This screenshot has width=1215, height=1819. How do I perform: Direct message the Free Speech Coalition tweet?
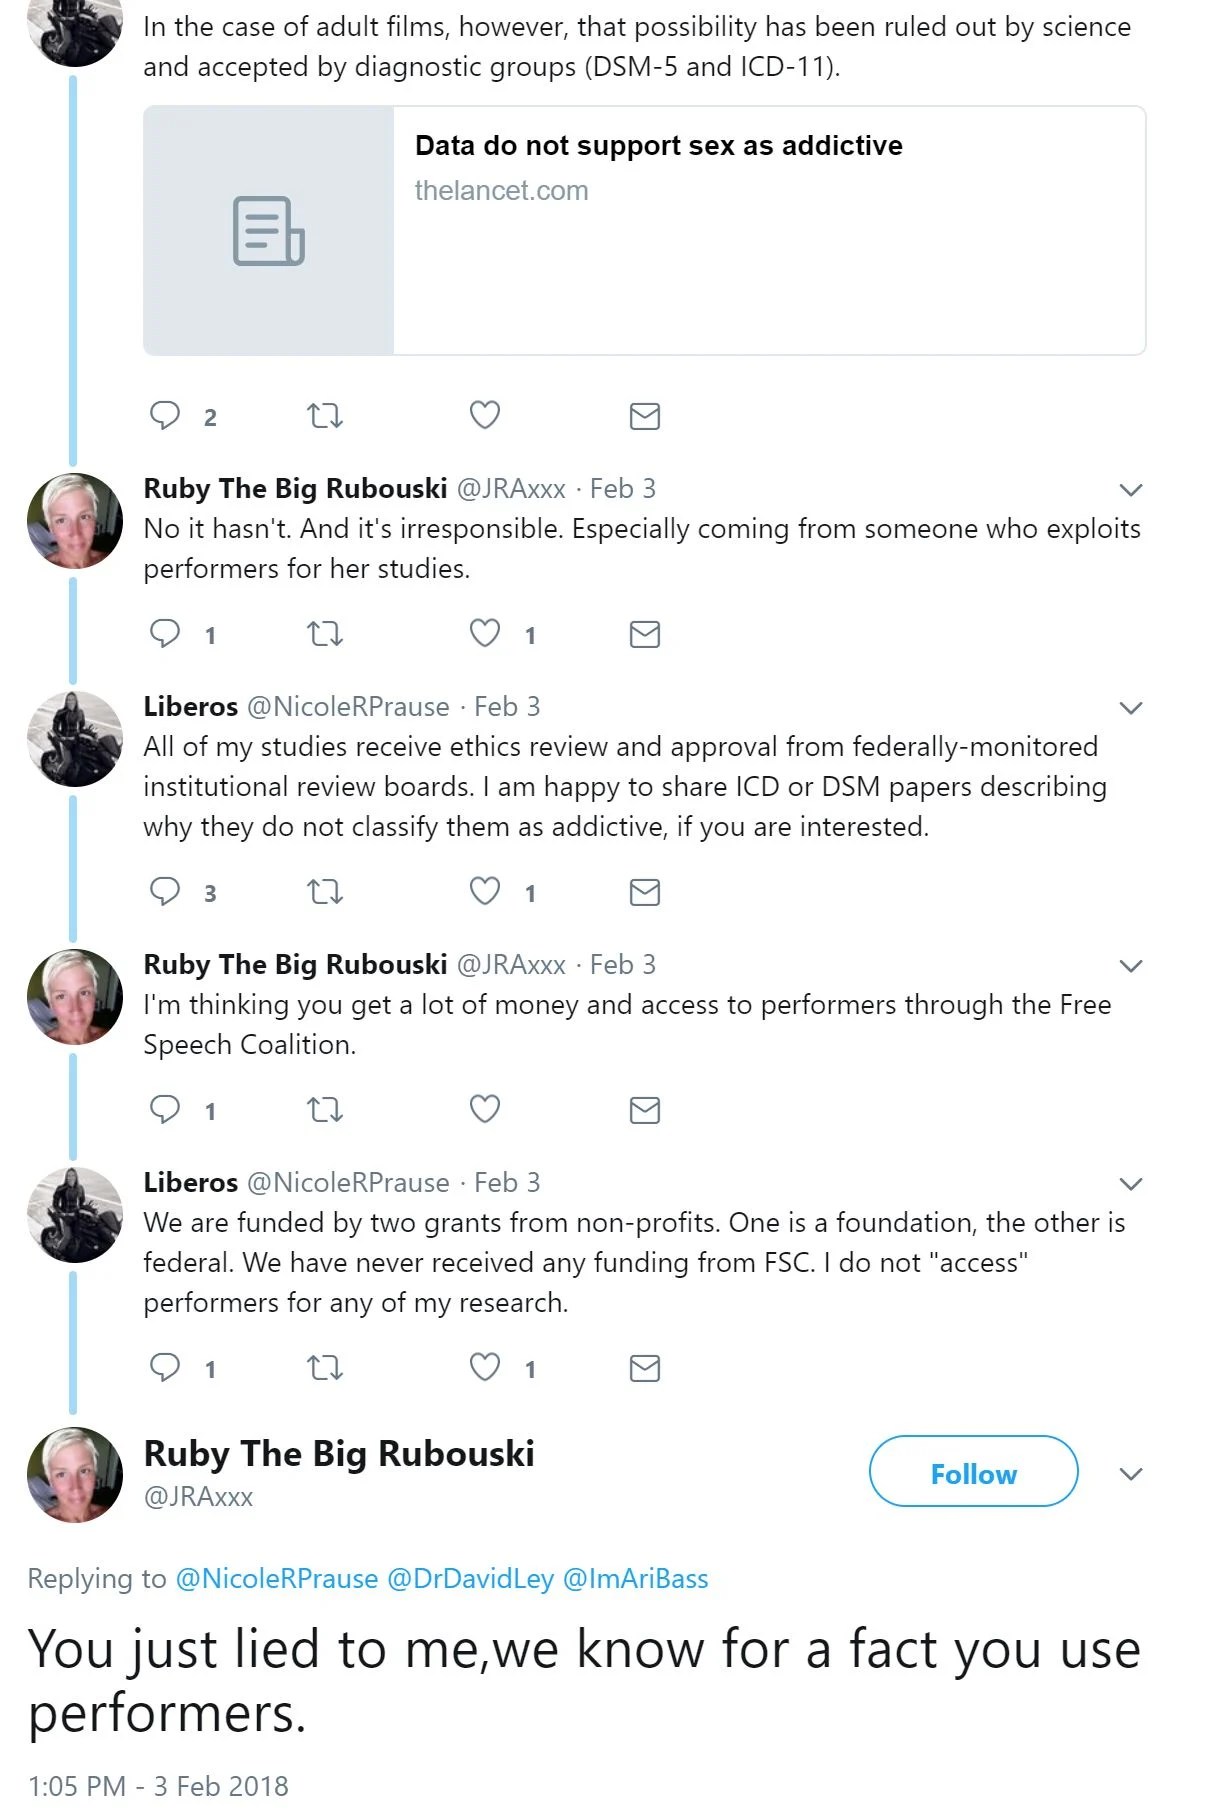645,1110
